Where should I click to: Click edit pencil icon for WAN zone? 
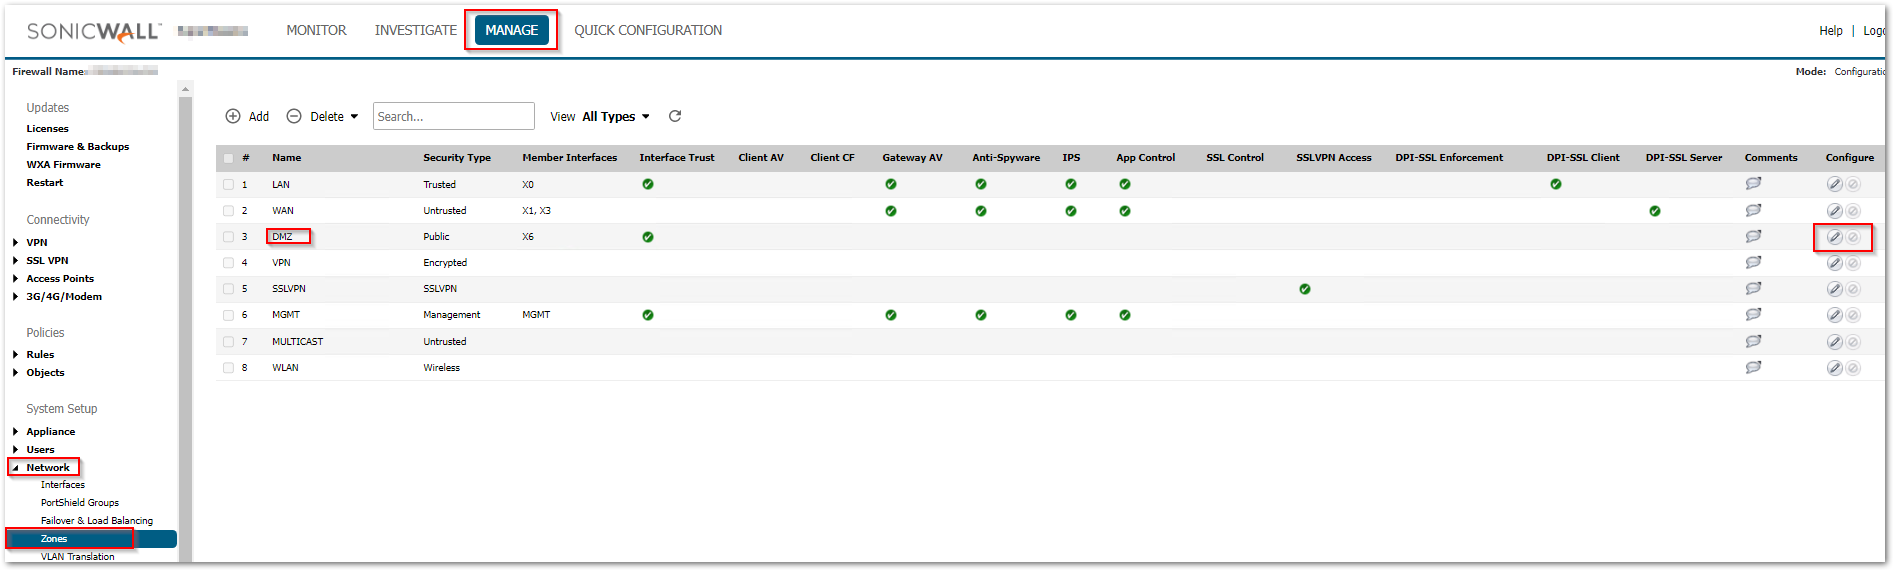[1834, 211]
